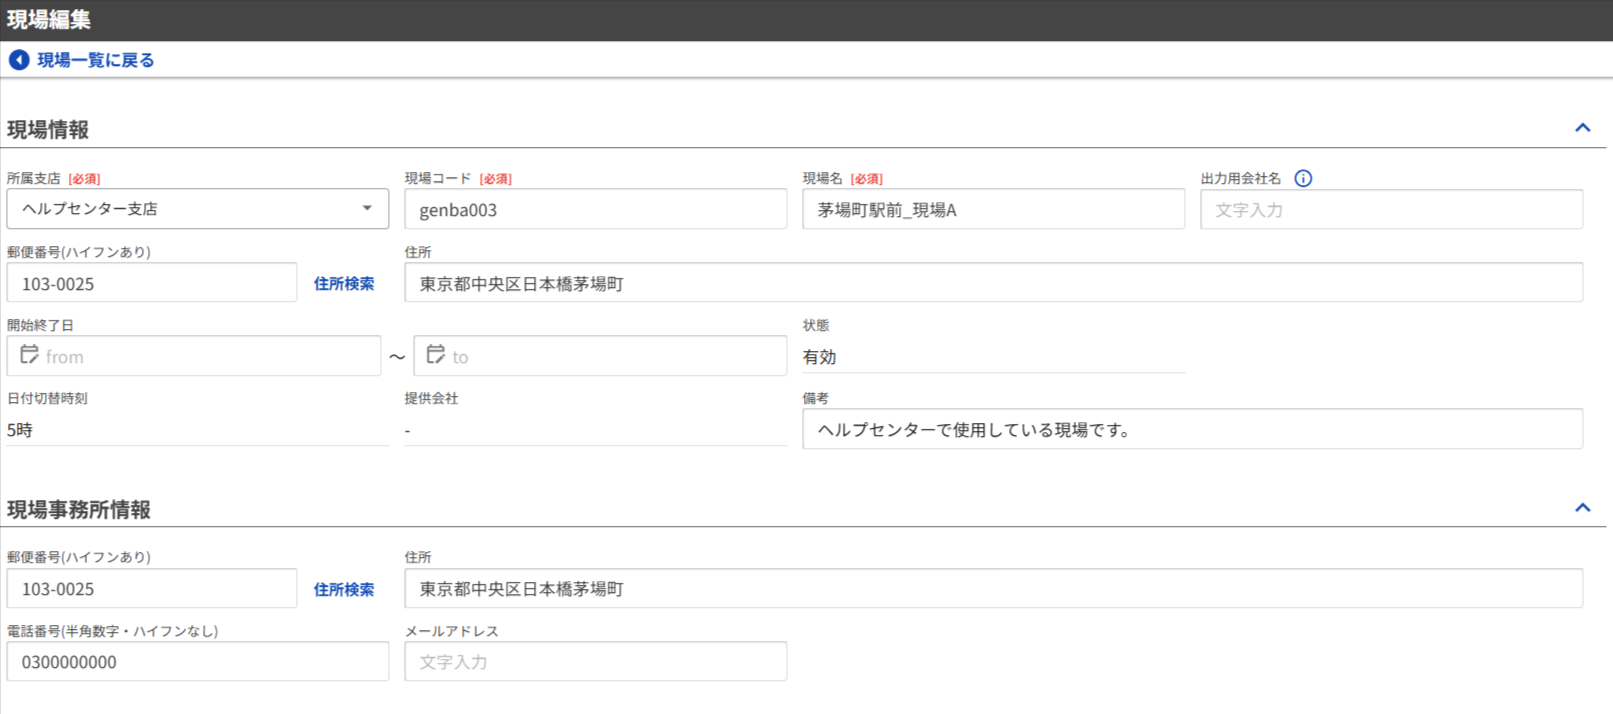The width and height of the screenshot is (1613, 714).
Task: Click the back arrow circle icon
Action: click(19, 60)
